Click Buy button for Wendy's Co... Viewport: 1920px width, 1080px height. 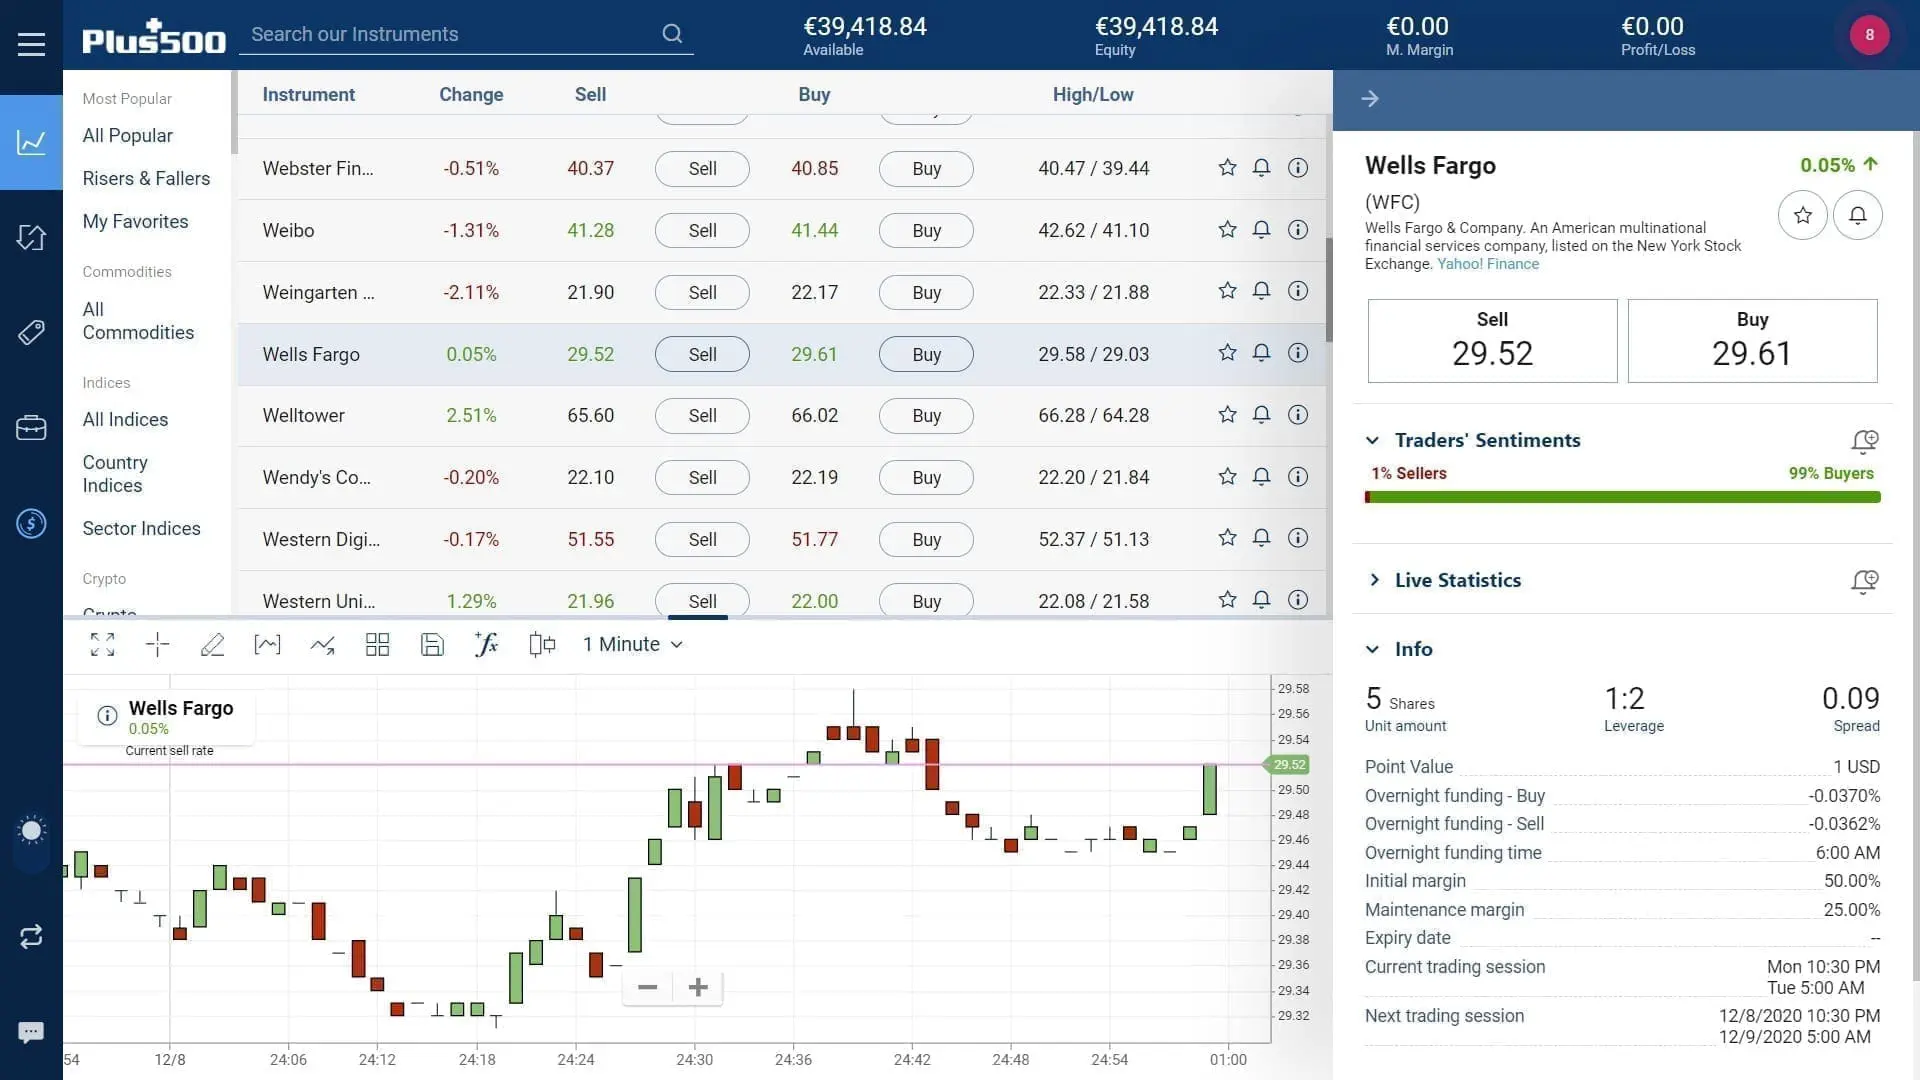coord(926,478)
